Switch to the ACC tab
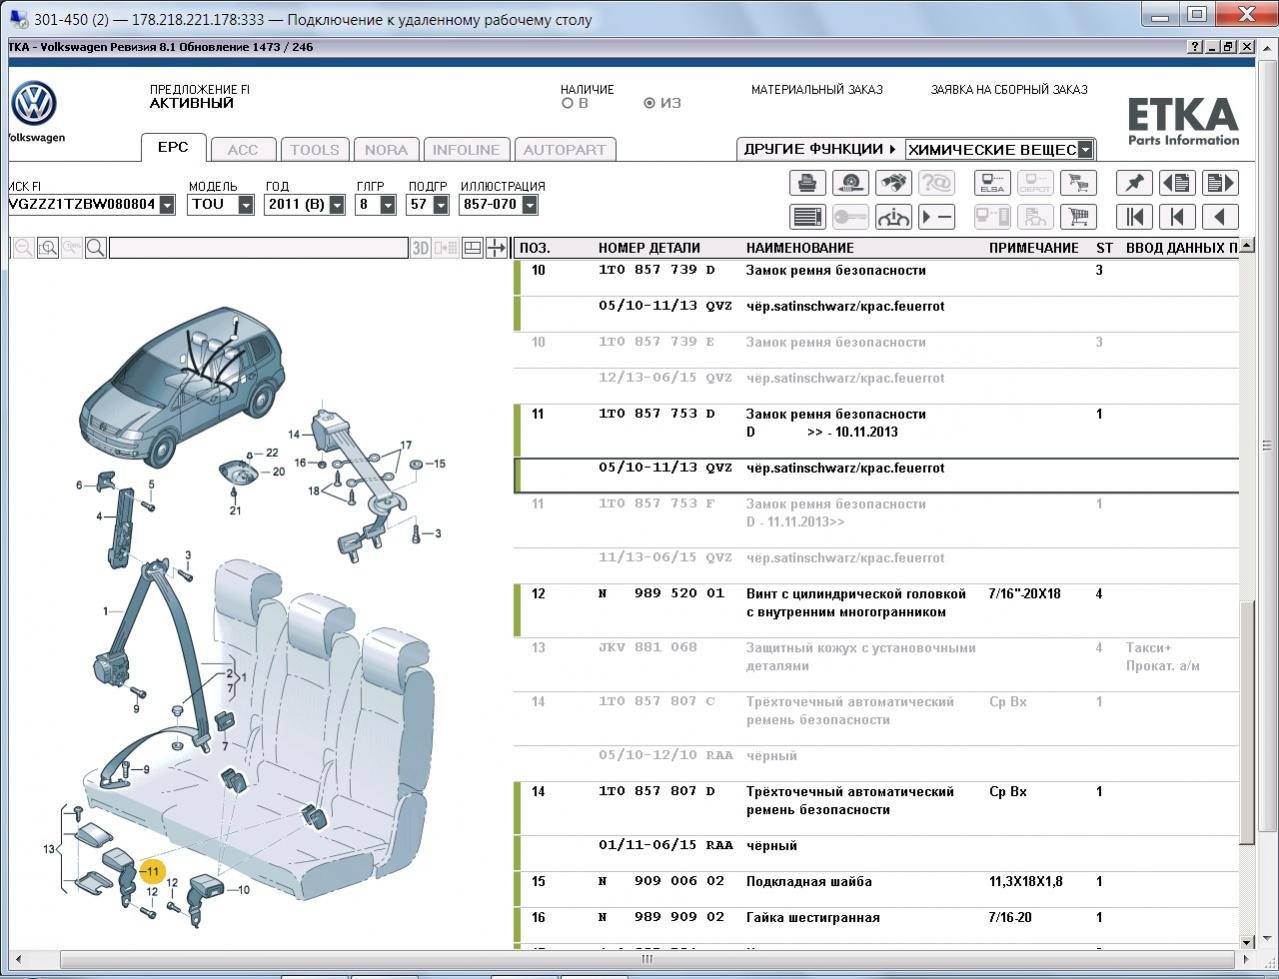 click(x=243, y=150)
